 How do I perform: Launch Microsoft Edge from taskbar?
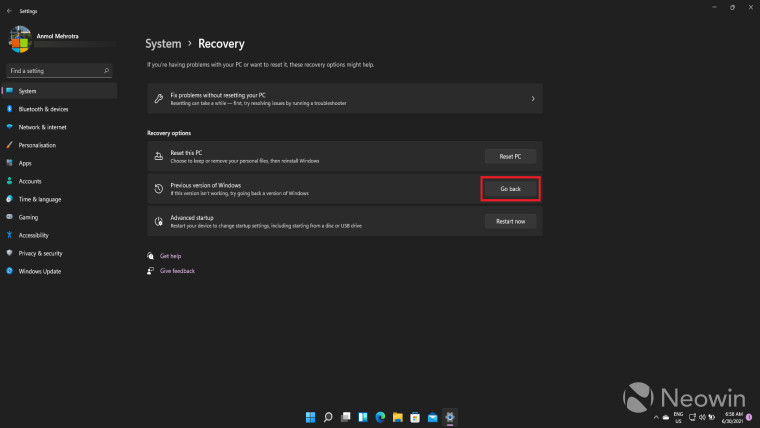(x=380, y=417)
